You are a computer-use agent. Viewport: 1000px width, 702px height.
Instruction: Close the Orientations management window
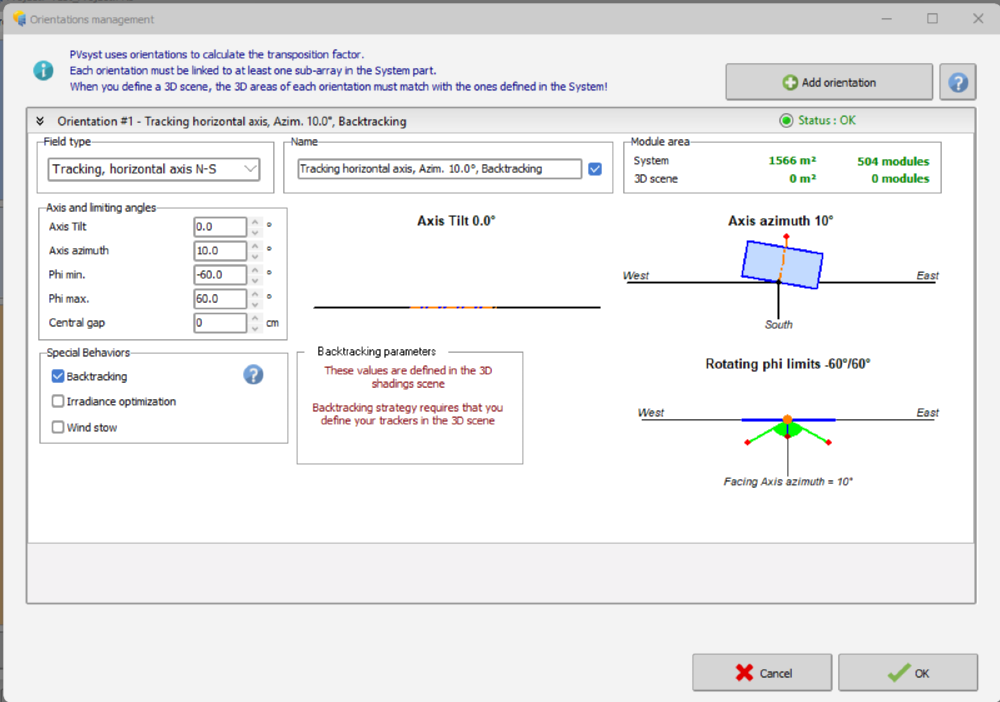[x=977, y=19]
